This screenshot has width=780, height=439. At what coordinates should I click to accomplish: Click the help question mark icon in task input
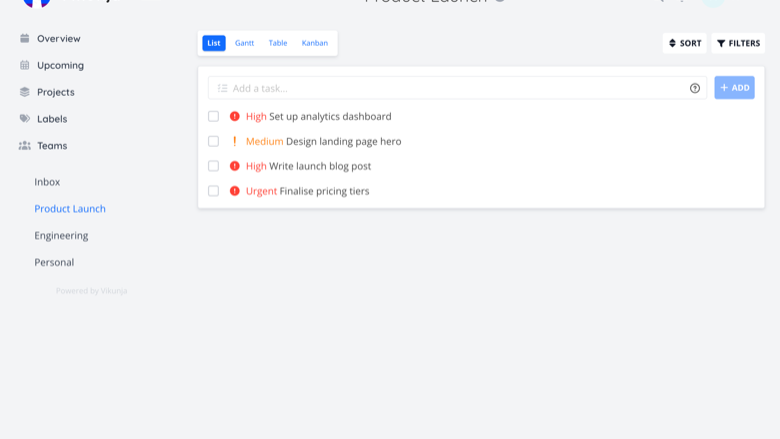(x=694, y=88)
